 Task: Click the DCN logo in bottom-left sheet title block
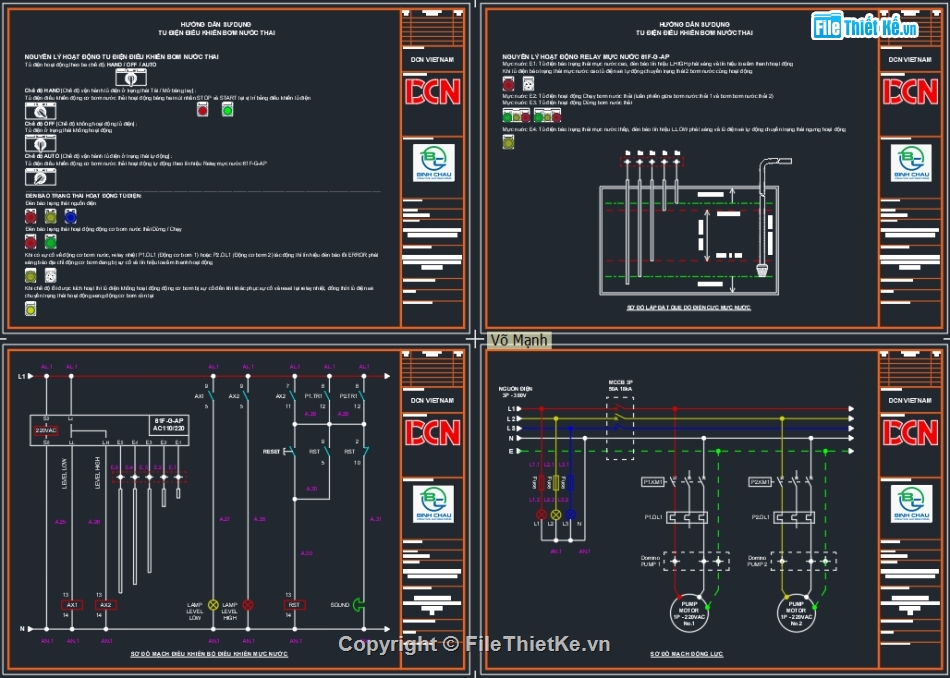pos(433,433)
